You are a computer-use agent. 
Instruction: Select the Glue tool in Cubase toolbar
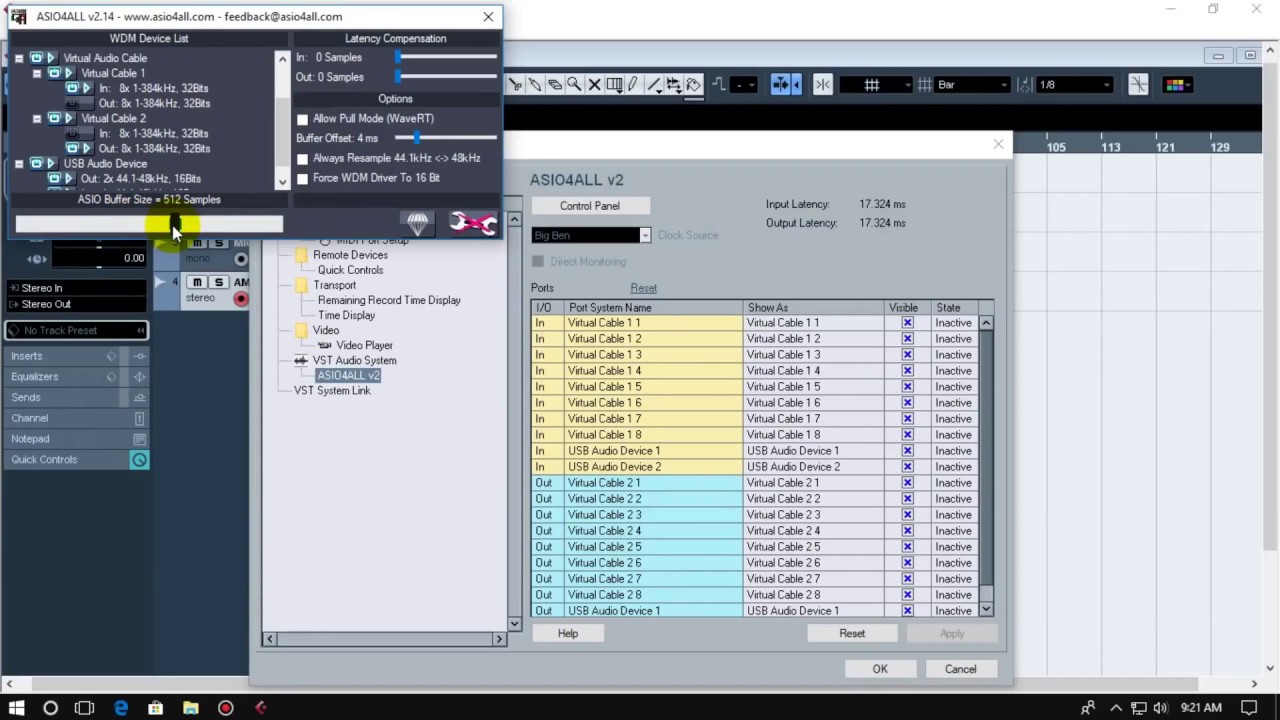click(535, 85)
